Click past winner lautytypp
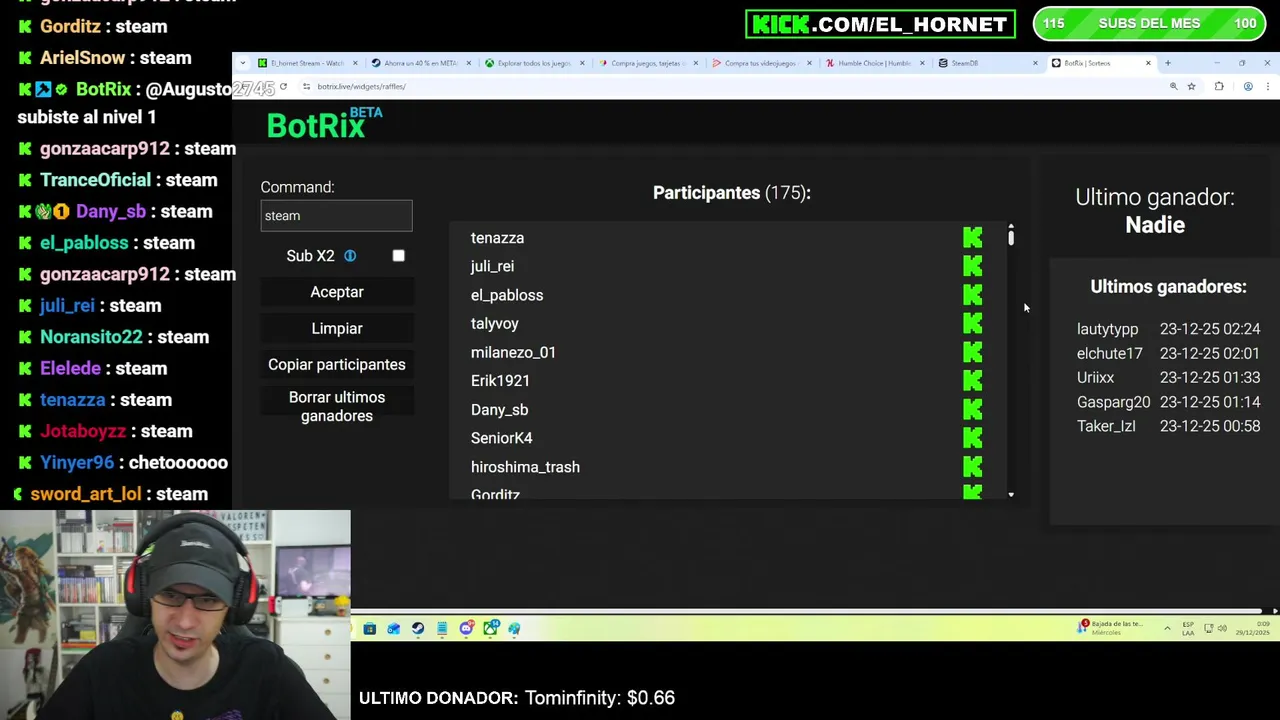Viewport: 1280px width, 720px height. coord(1107,329)
